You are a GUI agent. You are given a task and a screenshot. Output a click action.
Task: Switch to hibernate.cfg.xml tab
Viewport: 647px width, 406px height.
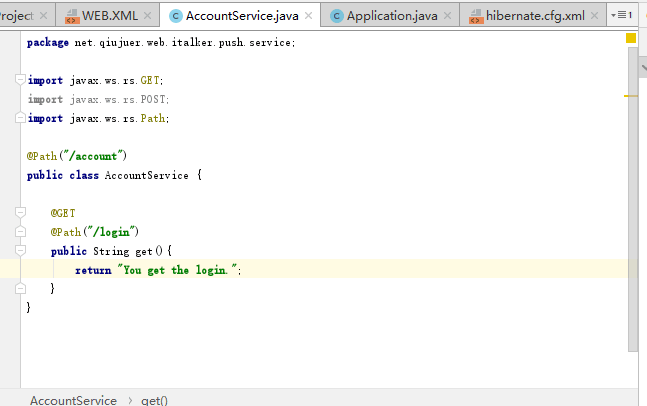(533, 16)
